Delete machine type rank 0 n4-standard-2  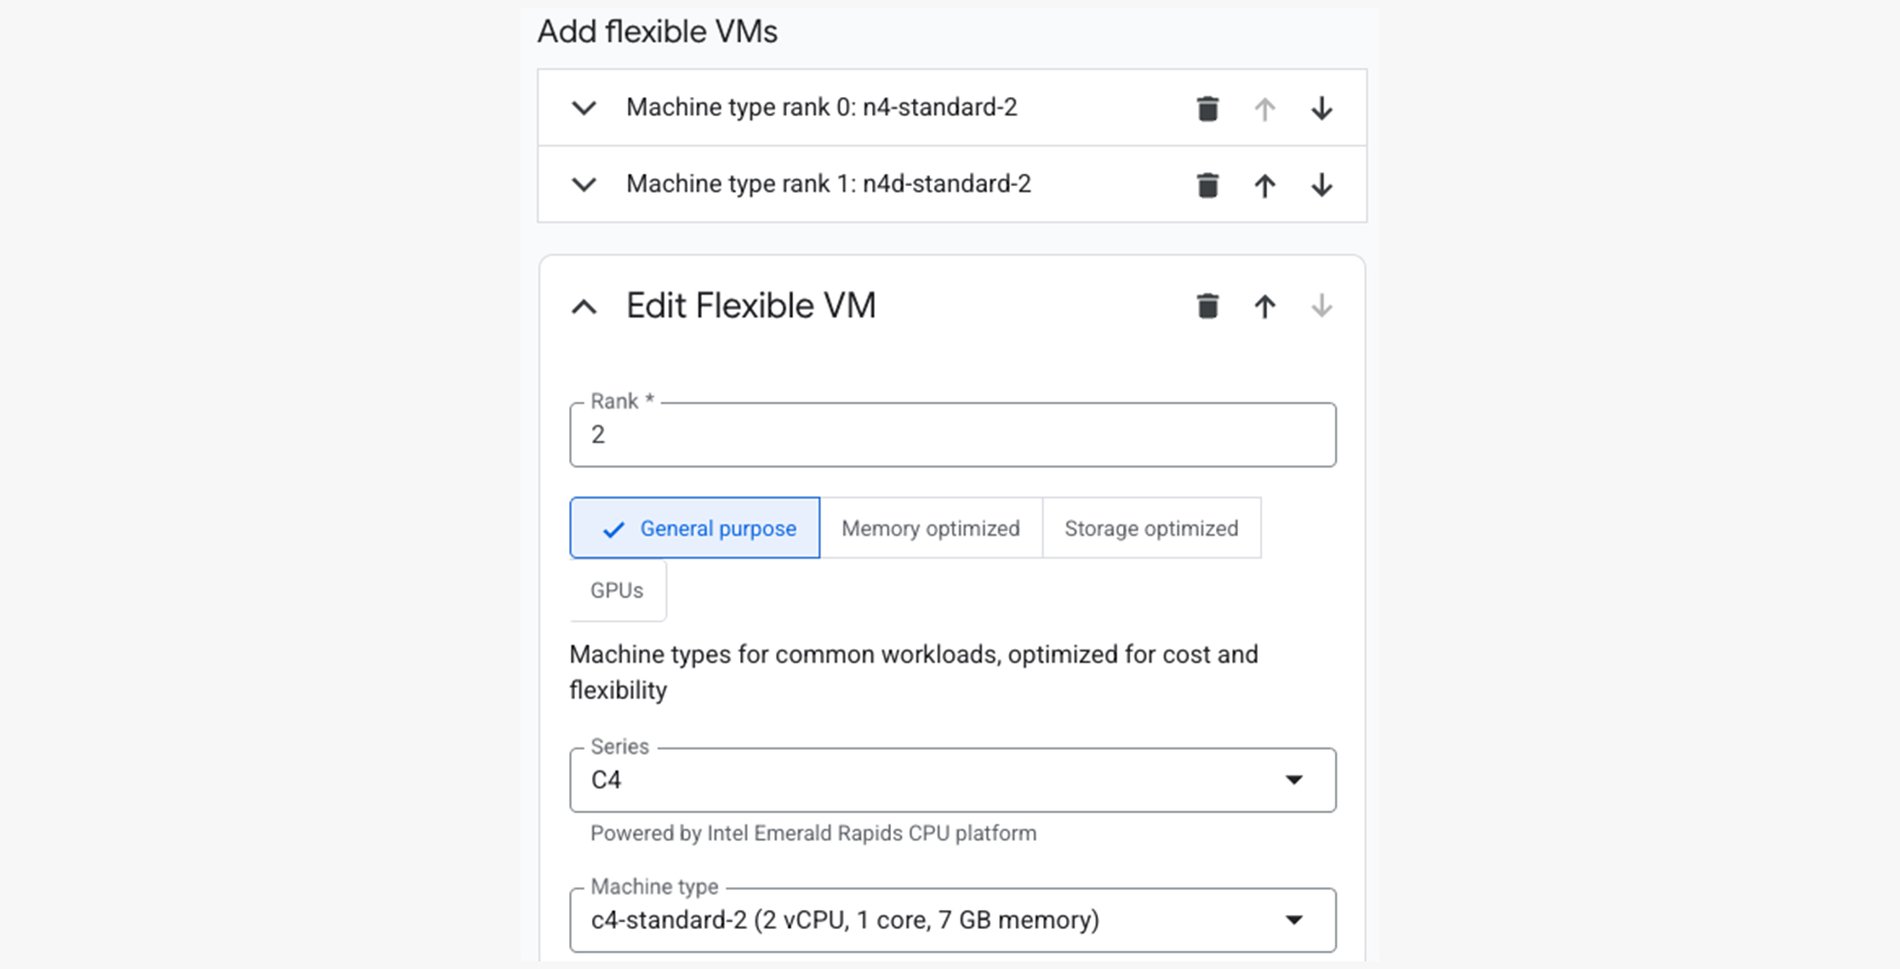click(1207, 108)
